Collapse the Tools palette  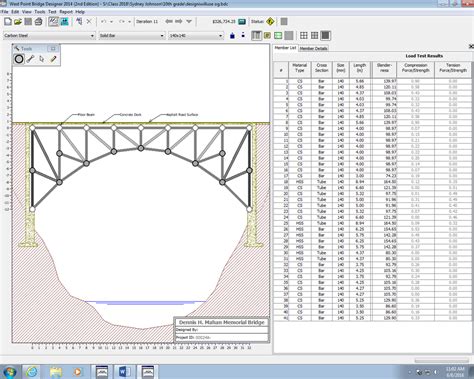[x=53, y=49]
